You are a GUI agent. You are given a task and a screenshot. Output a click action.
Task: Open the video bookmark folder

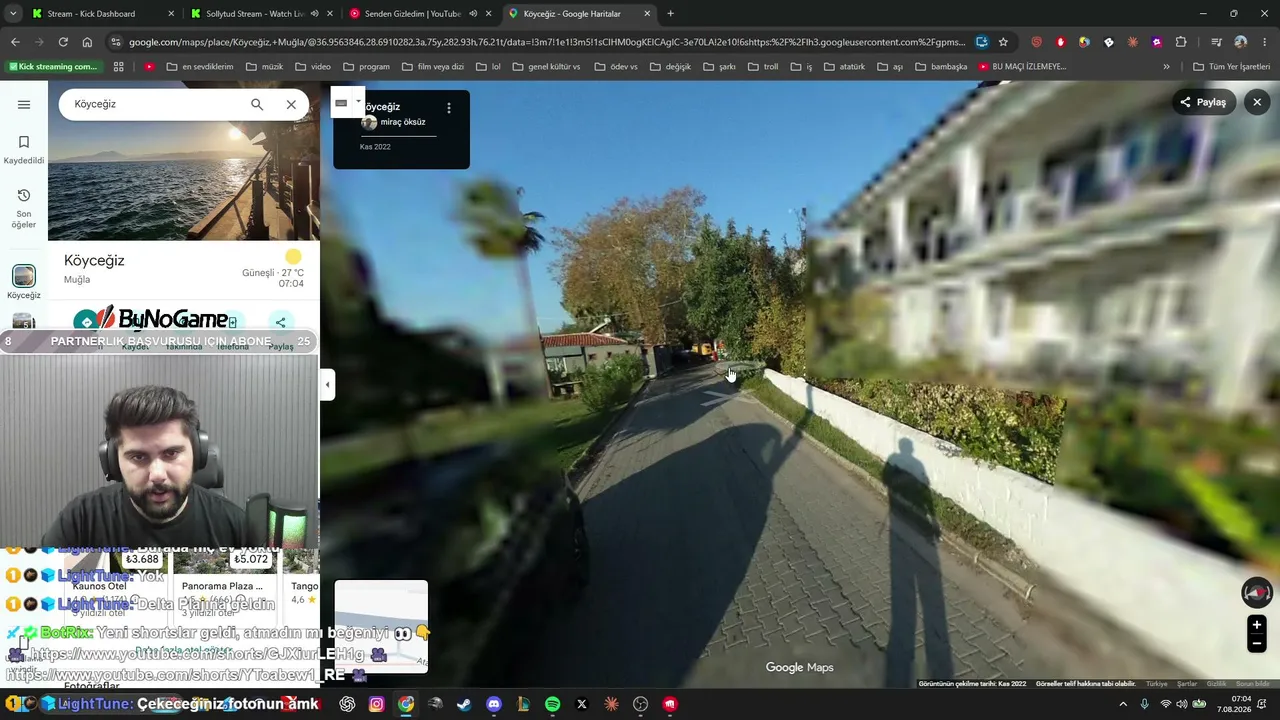312,67
